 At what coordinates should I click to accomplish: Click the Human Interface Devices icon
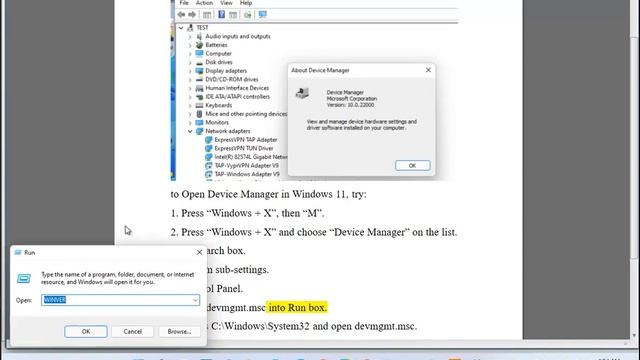[199, 88]
